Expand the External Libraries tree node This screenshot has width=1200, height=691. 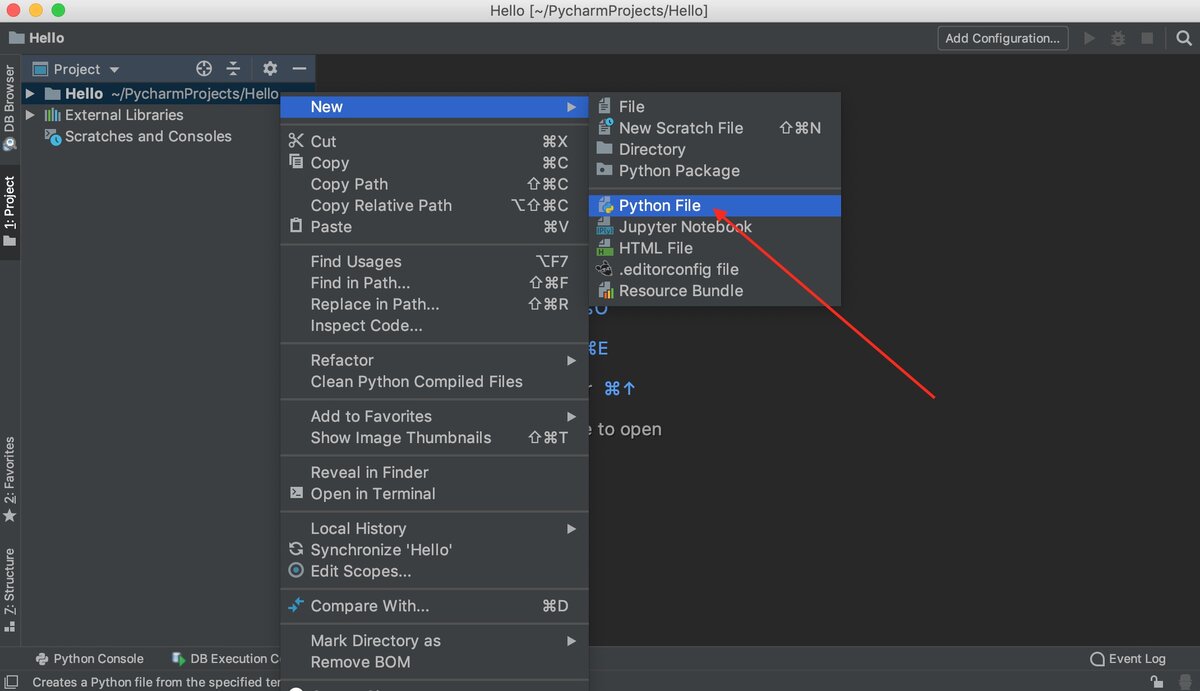click(x=30, y=115)
